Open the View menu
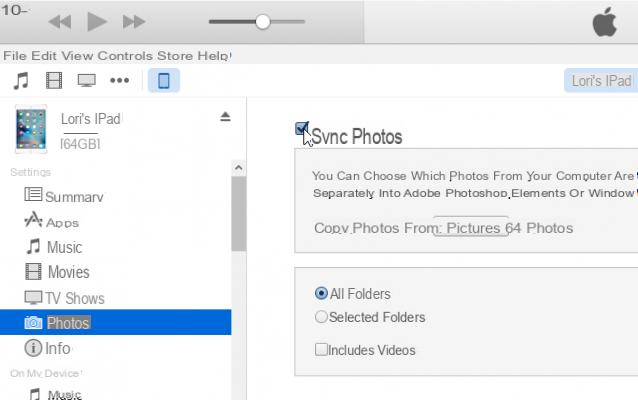Image resolution: width=638 pixels, height=400 pixels. pyautogui.click(x=77, y=55)
